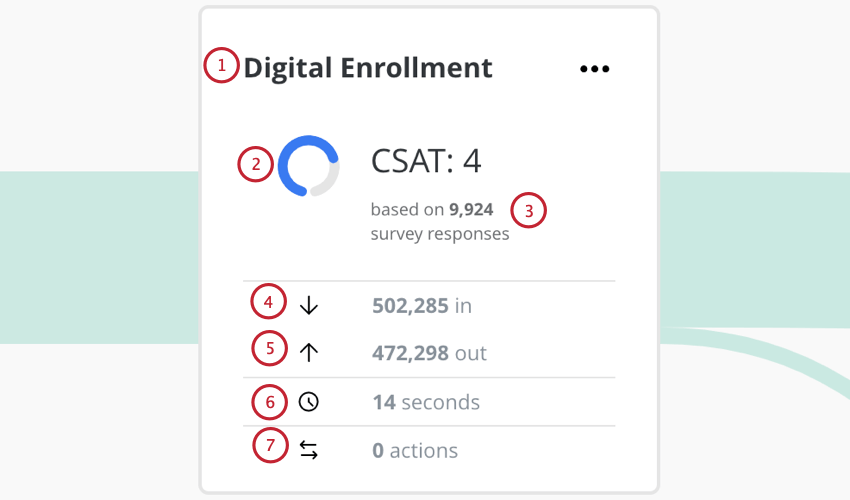Image resolution: width=850 pixels, height=500 pixels.
Task: Click the red annotation marker 7
Action: pyautogui.click(x=271, y=445)
